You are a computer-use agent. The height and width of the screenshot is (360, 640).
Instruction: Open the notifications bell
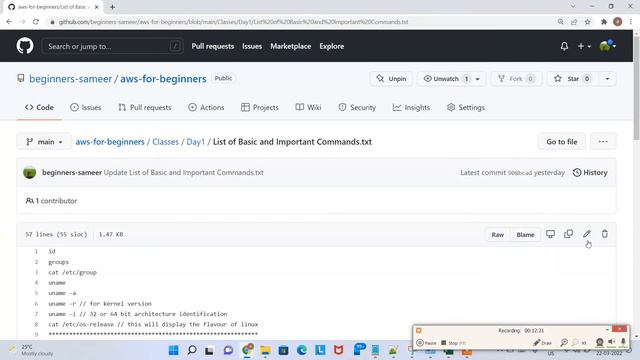click(x=564, y=46)
